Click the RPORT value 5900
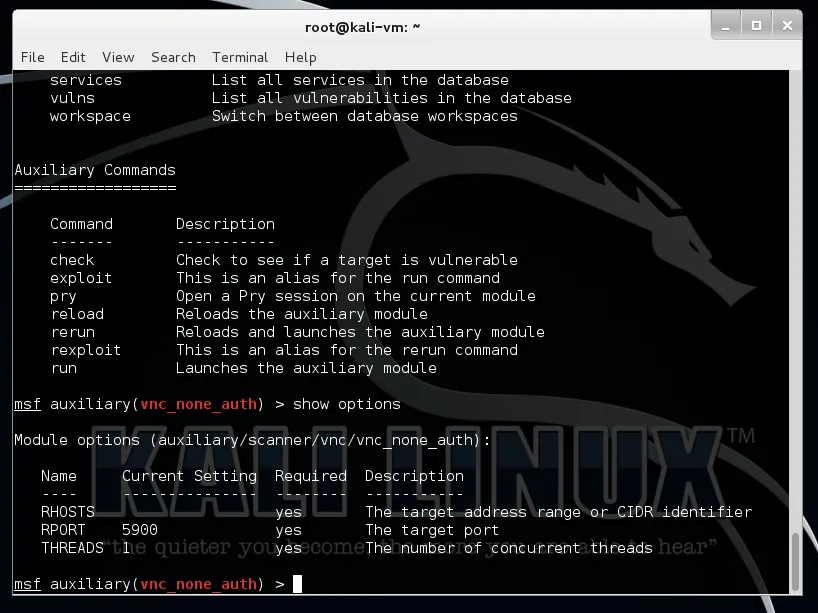This screenshot has width=818, height=613. coord(139,530)
